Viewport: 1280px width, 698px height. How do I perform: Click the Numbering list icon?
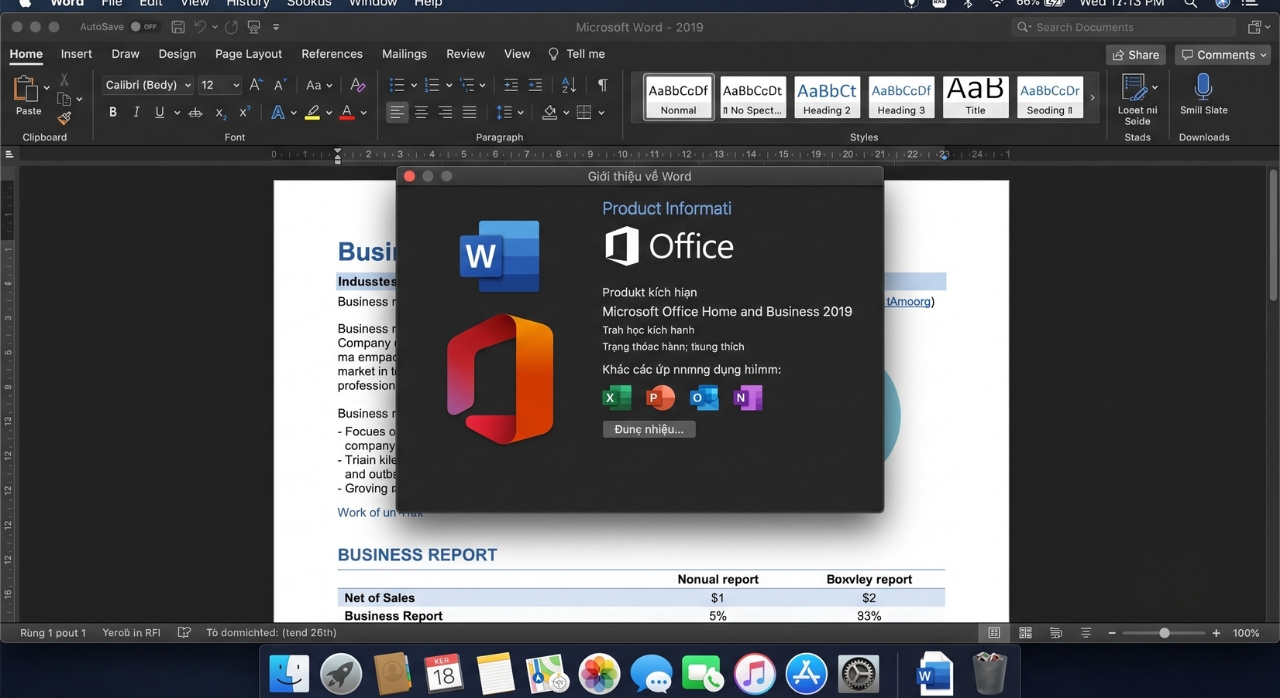pos(432,85)
